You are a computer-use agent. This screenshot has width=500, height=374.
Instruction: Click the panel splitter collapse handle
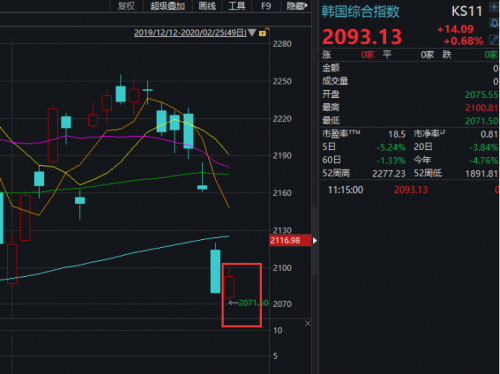[315, 240]
